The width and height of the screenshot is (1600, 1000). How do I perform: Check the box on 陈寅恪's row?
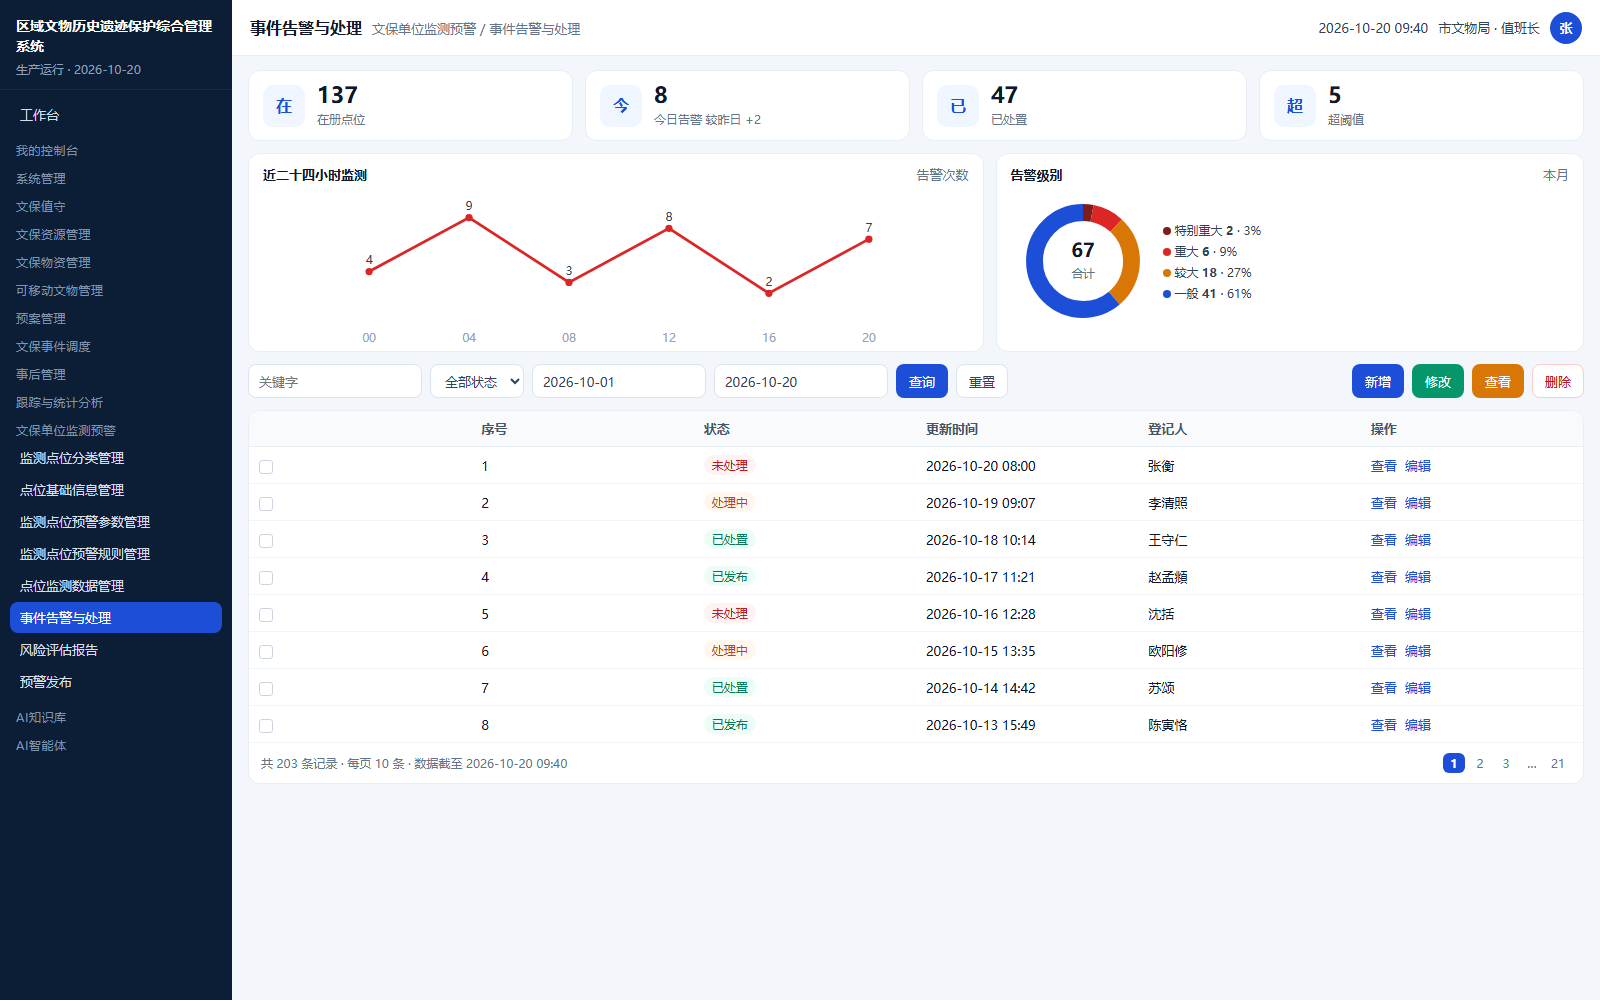266,726
